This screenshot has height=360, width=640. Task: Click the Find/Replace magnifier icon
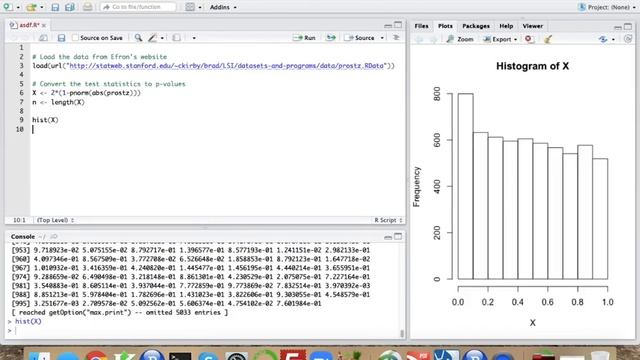click(x=138, y=38)
